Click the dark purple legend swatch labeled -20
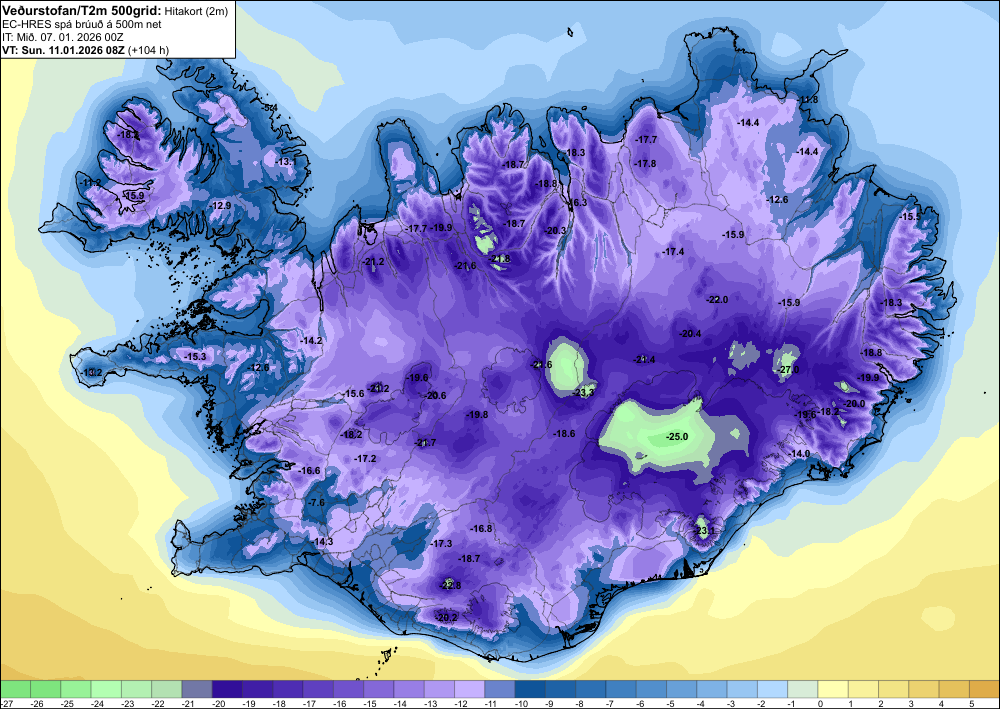Screen dimensions: 1000x709 click(227, 689)
